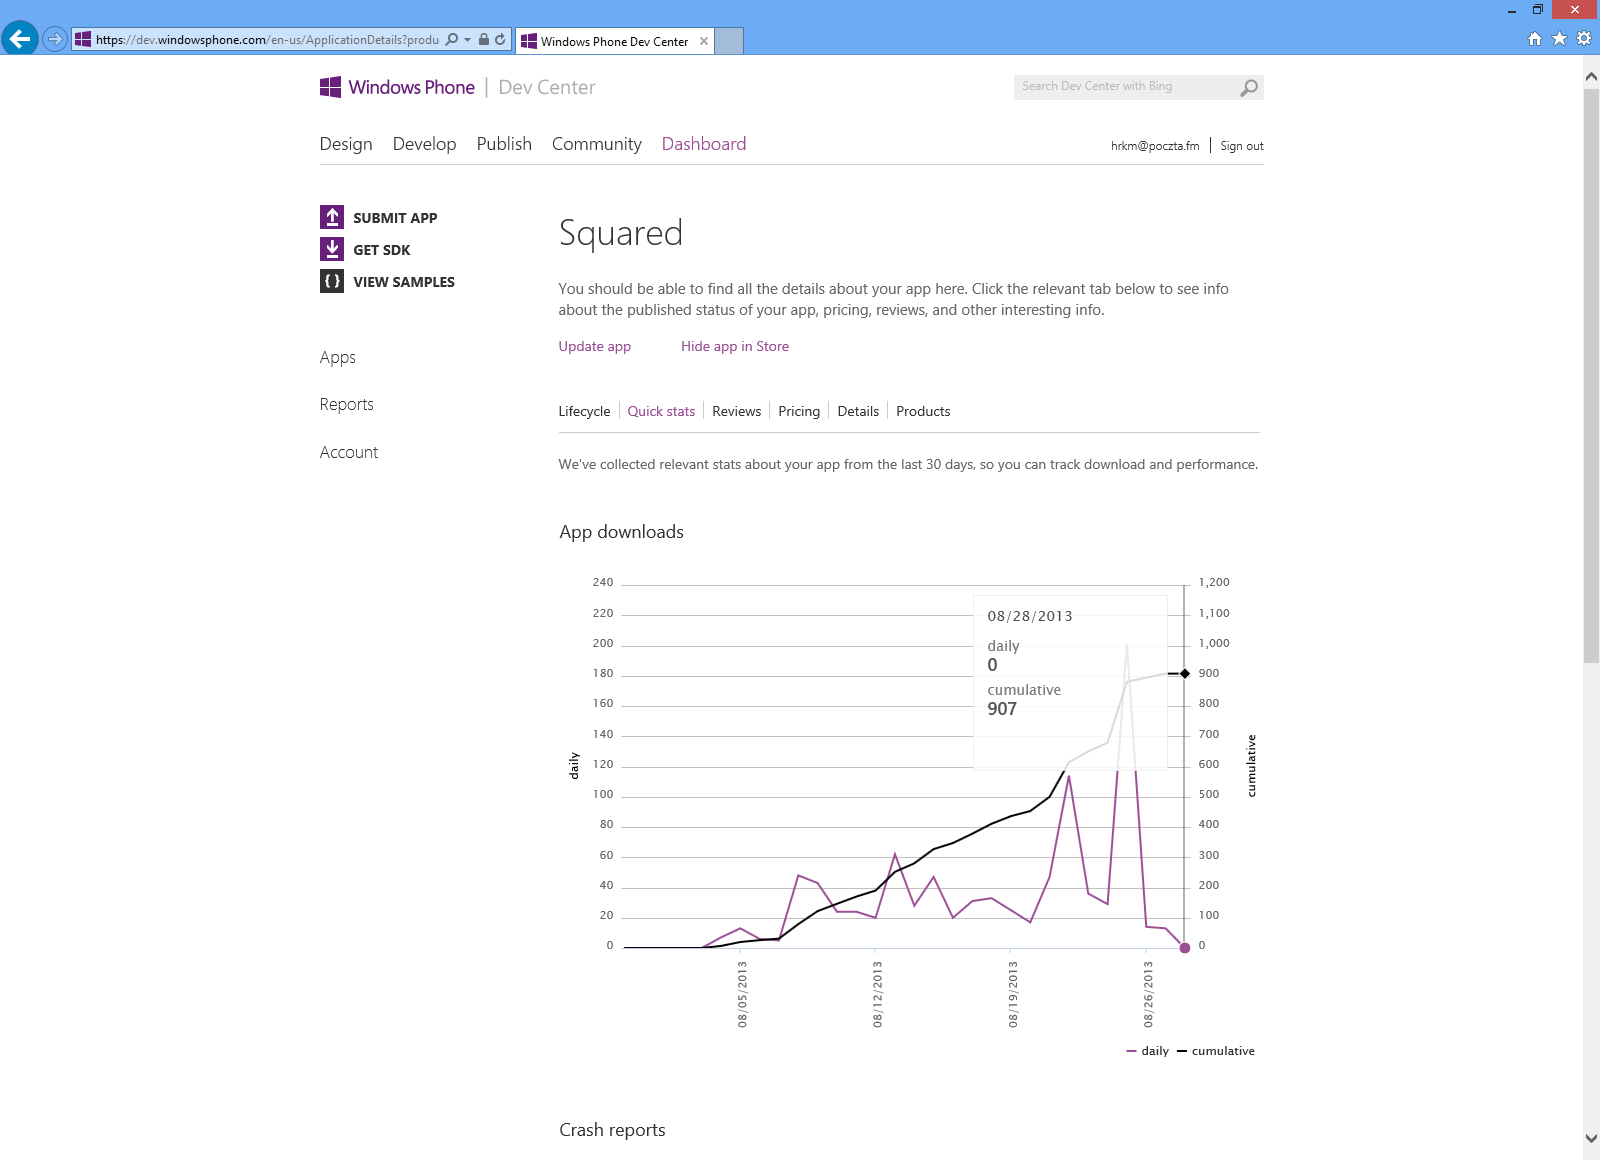This screenshot has height=1160, width=1600.
Task: Click the cumulative legend entry
Action: pyautogui.click(x=1216, y=1051)
